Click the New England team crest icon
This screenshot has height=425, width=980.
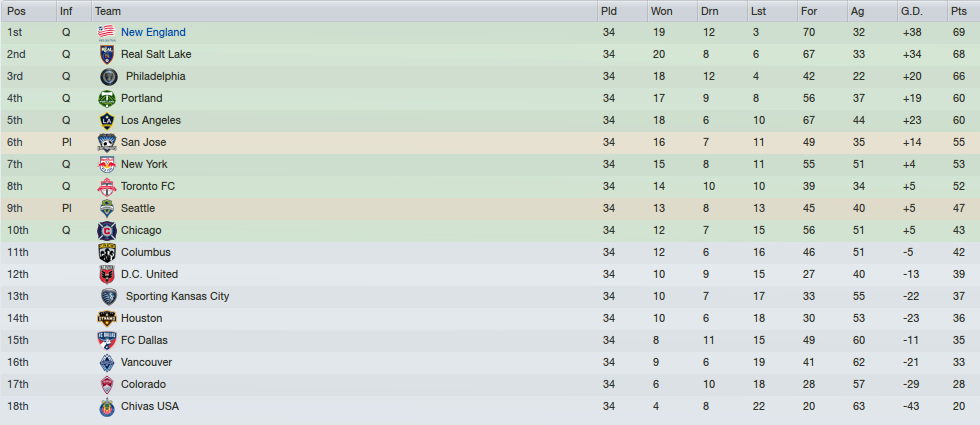[106, 32]
